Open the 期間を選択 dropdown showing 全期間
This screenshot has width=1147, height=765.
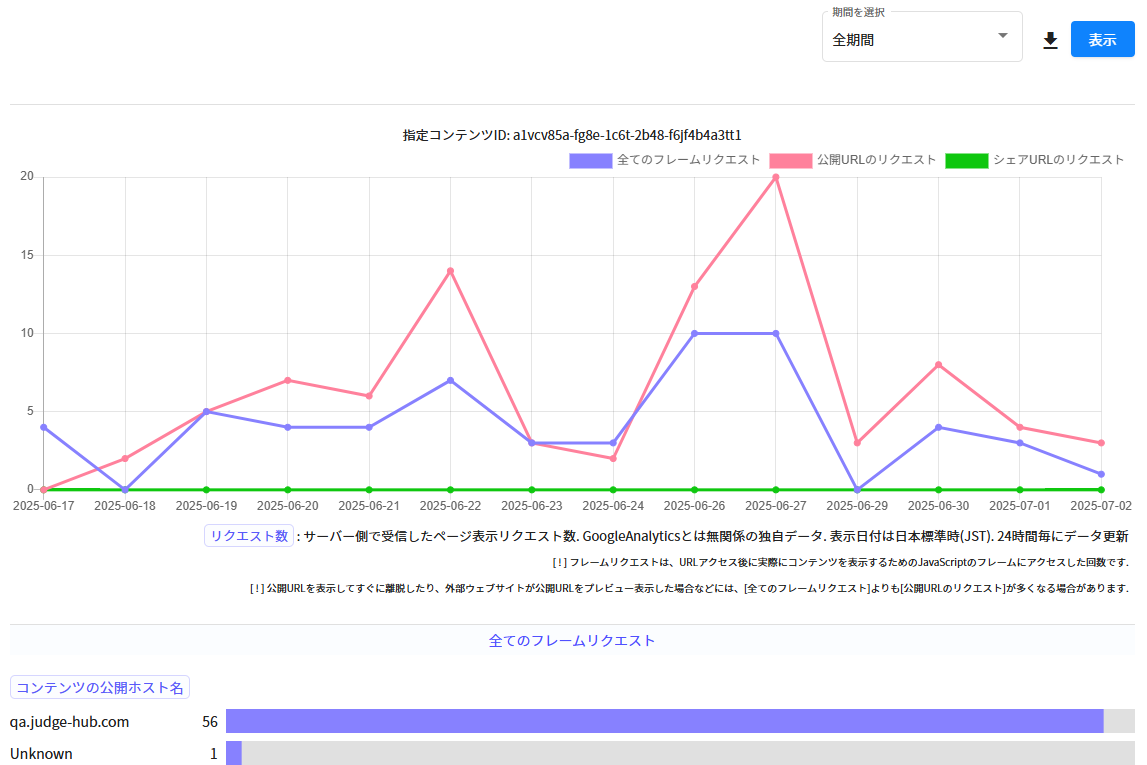click(x=922, y=38)
